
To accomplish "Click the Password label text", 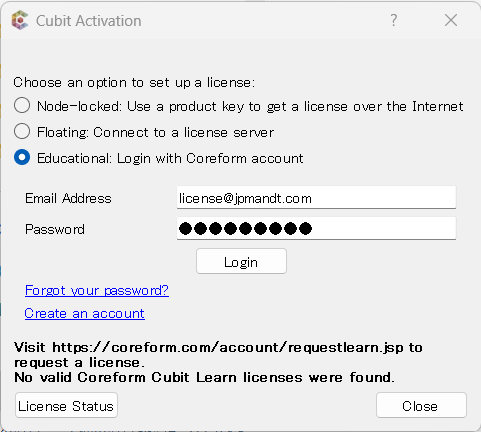I will [55, 229].
